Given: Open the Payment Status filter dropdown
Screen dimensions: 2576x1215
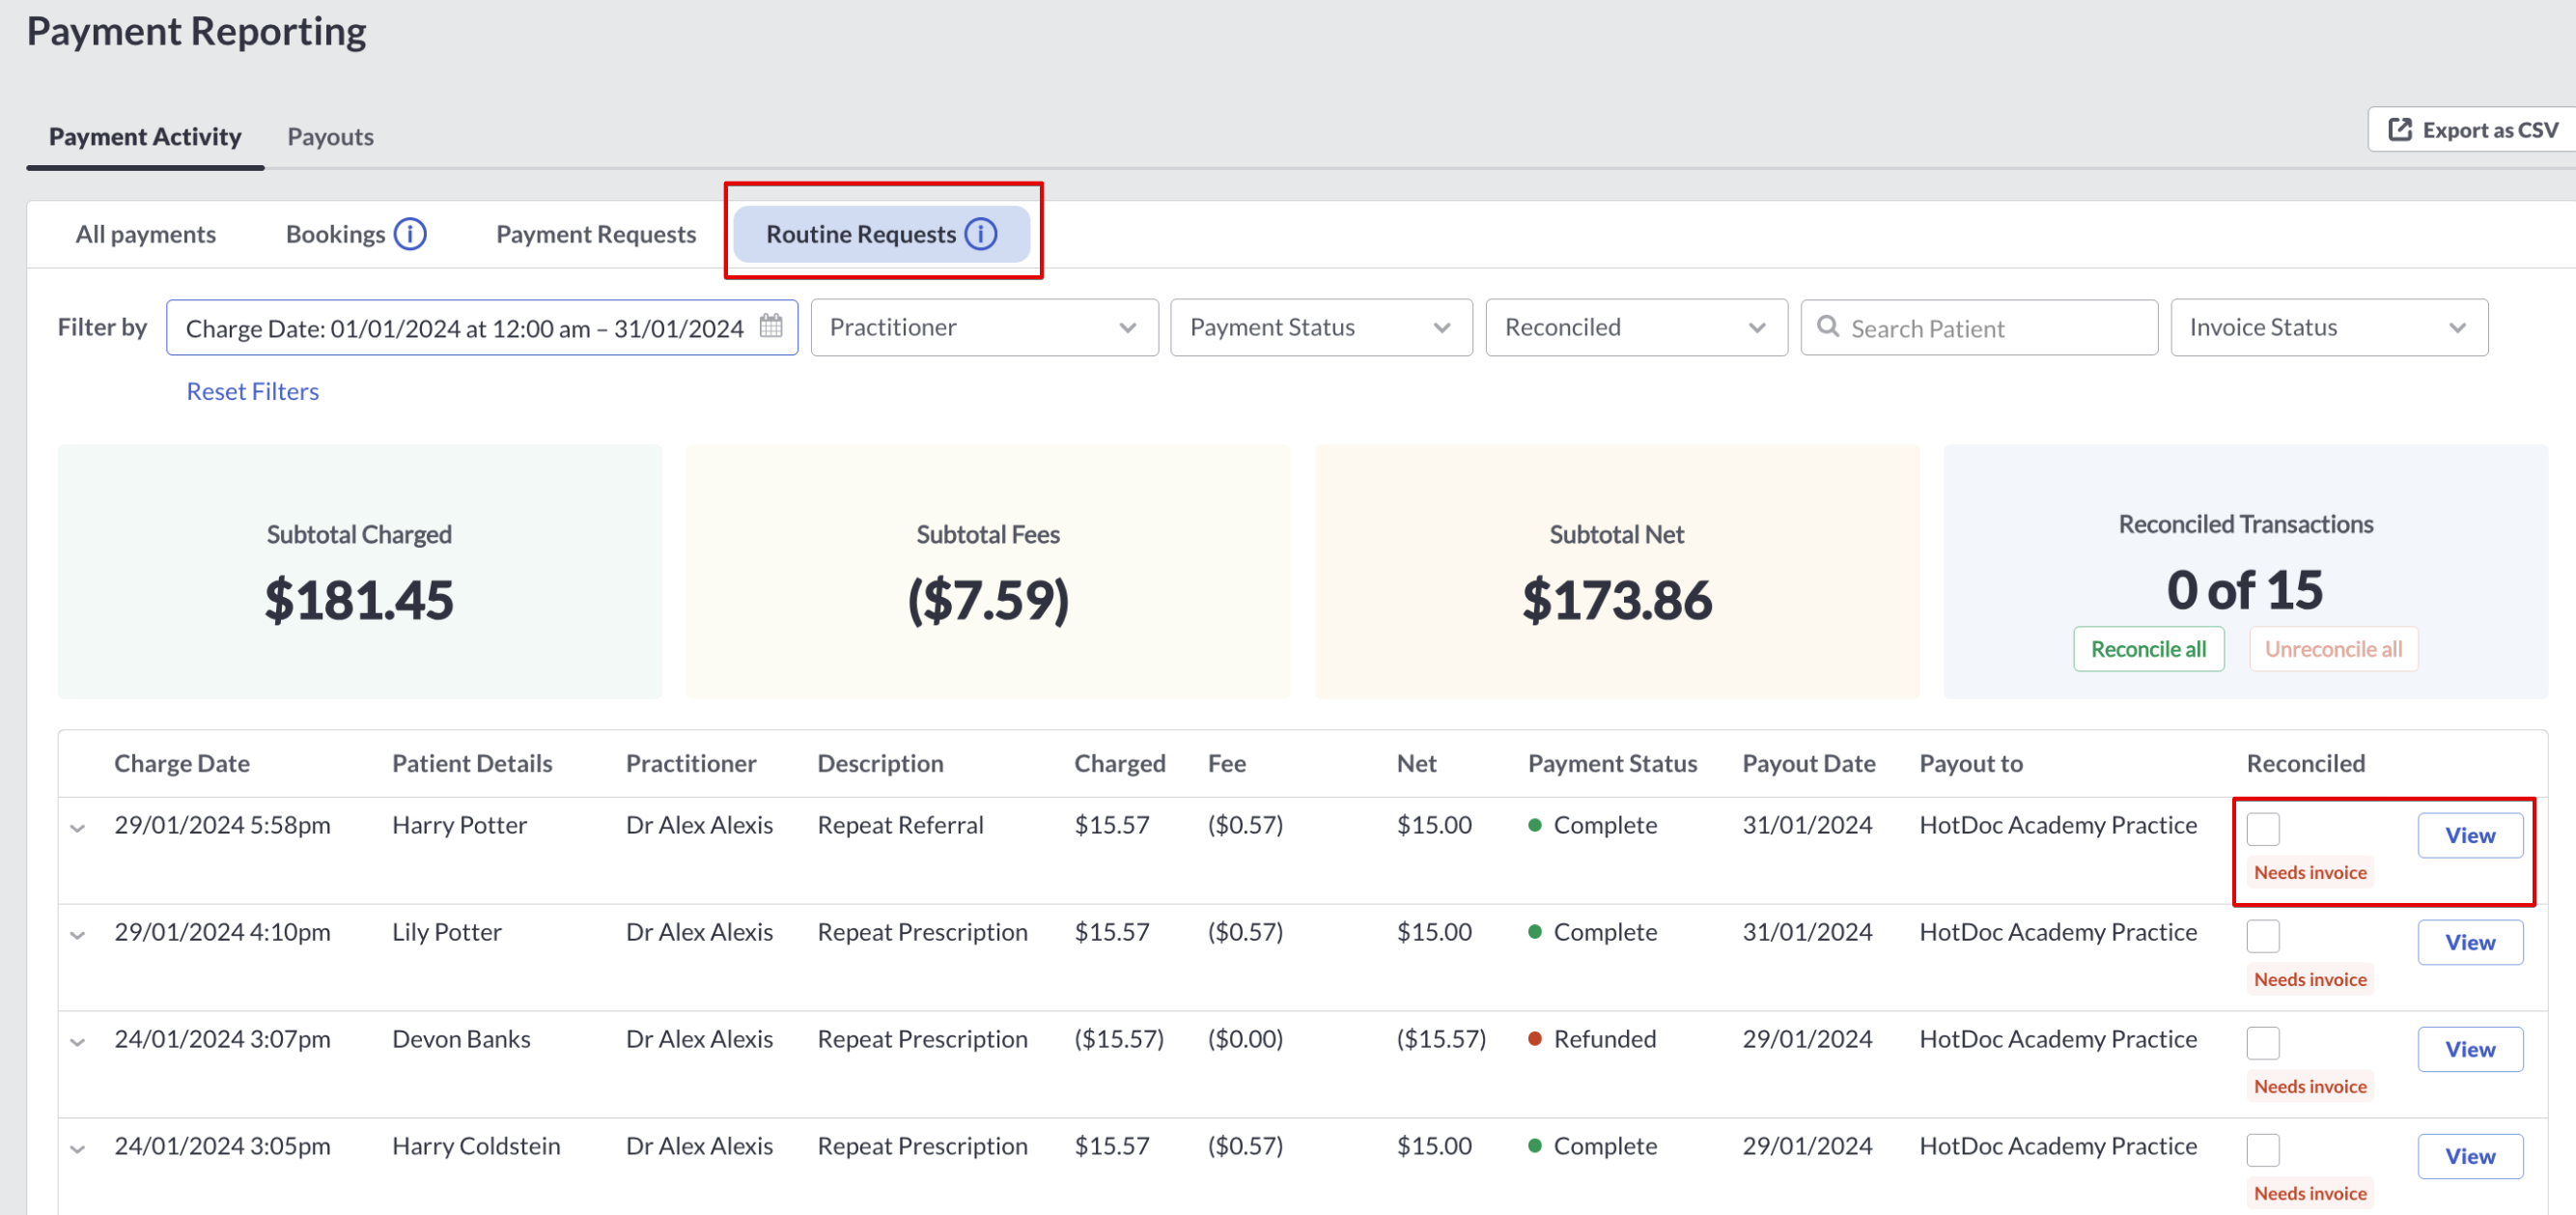Looking at the screenshot, I should coord(1321,327).
